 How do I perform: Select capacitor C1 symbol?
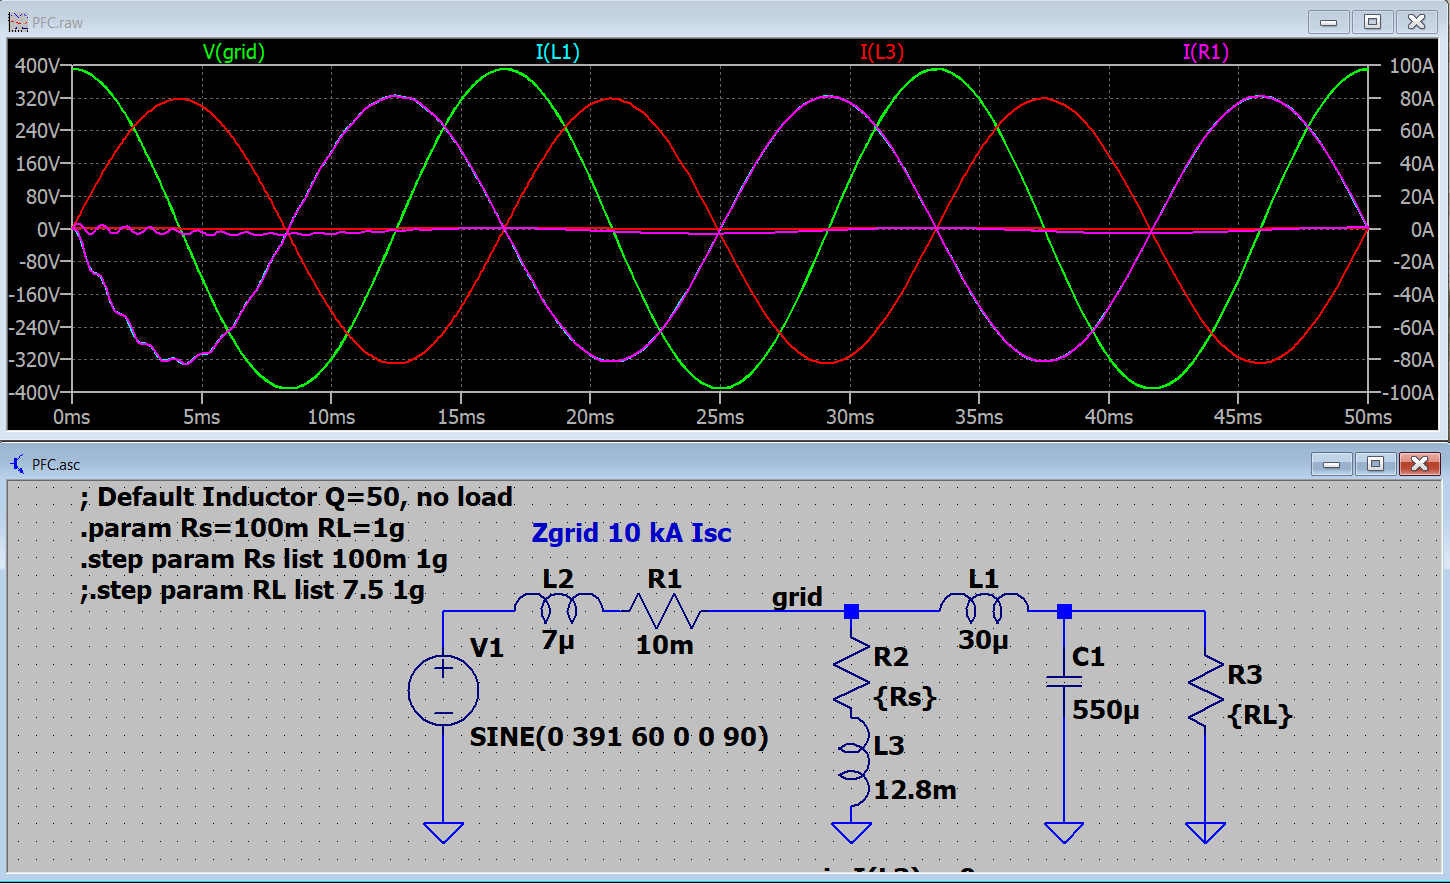[x=1064, y=682]
